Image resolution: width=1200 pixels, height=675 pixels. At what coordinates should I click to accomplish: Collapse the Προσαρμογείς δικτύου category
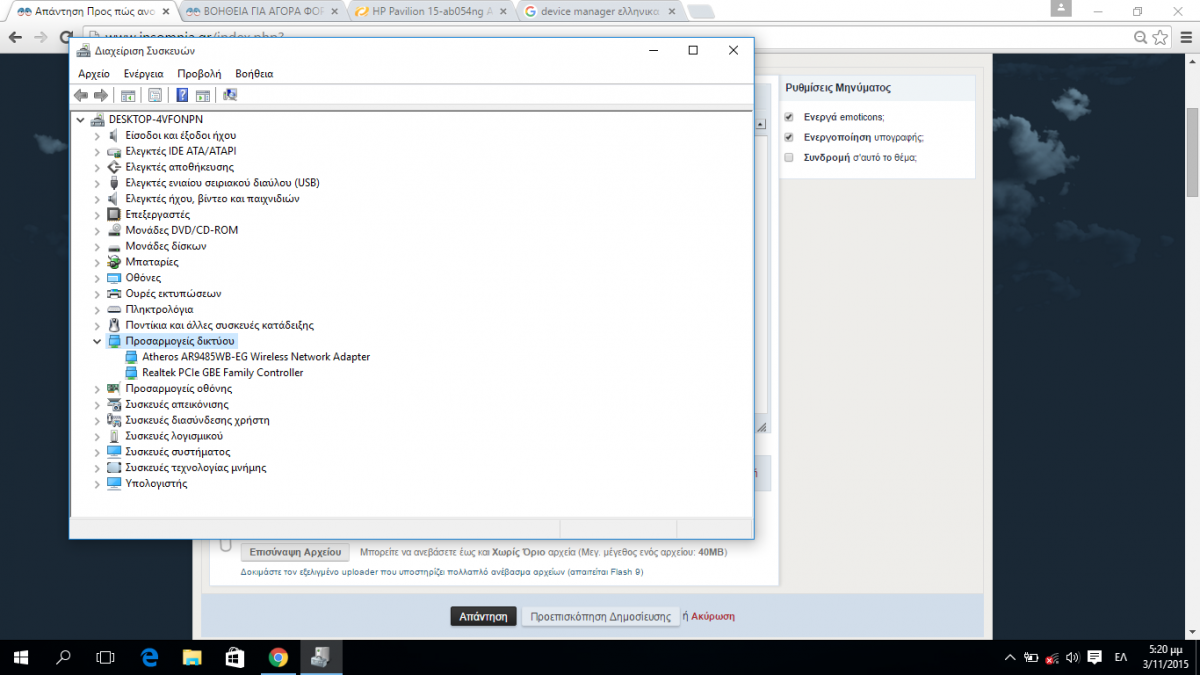point(97,341)
